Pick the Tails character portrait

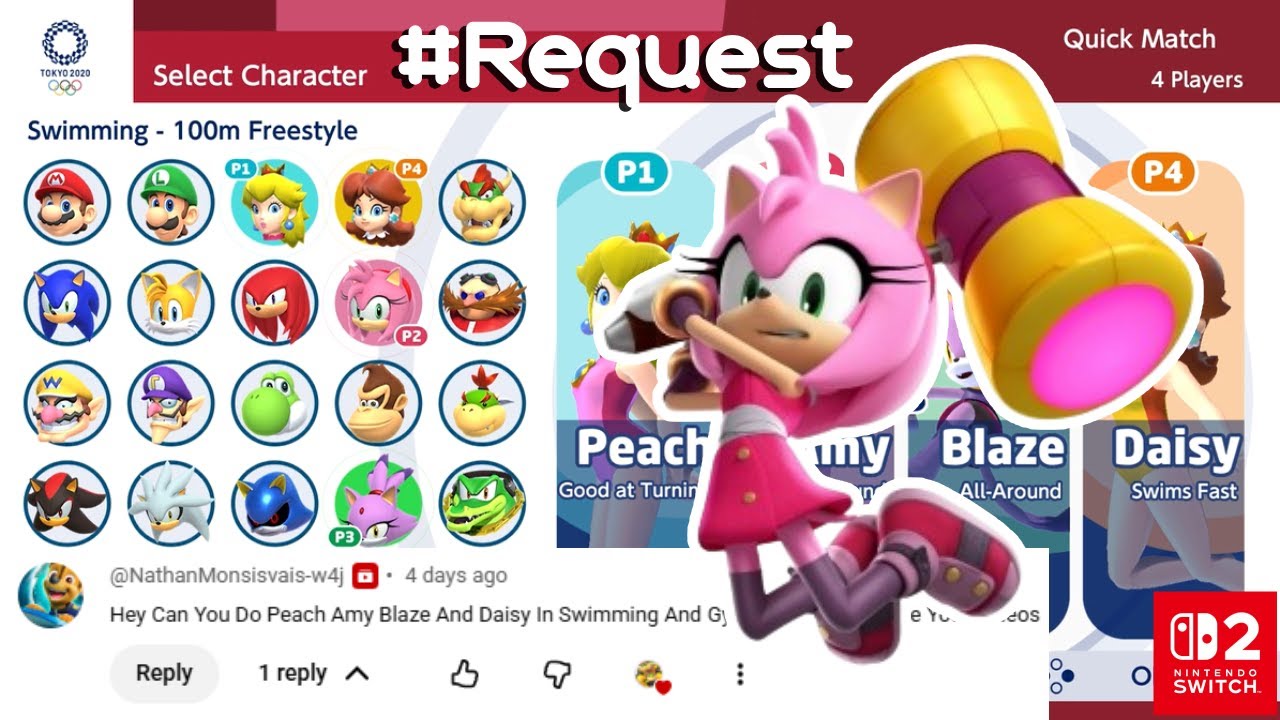point(171,302)
